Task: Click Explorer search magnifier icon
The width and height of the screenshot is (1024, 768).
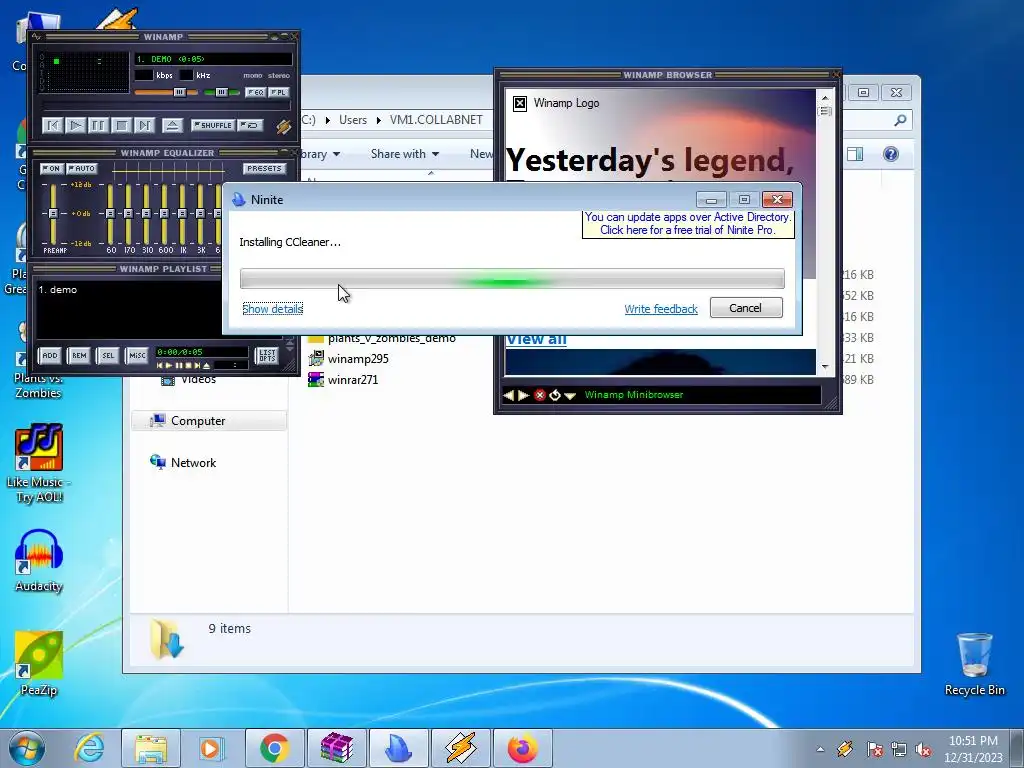Action: point(900,120)
